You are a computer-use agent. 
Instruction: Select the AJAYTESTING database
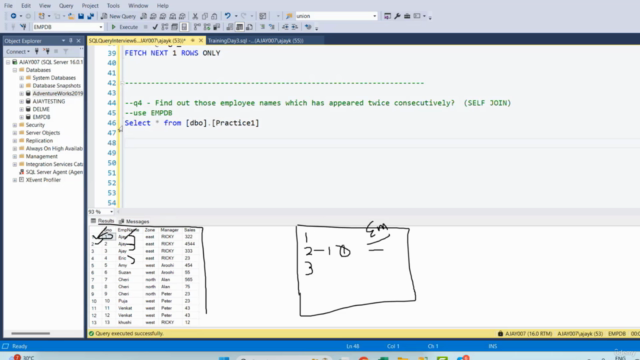[49, 102]
